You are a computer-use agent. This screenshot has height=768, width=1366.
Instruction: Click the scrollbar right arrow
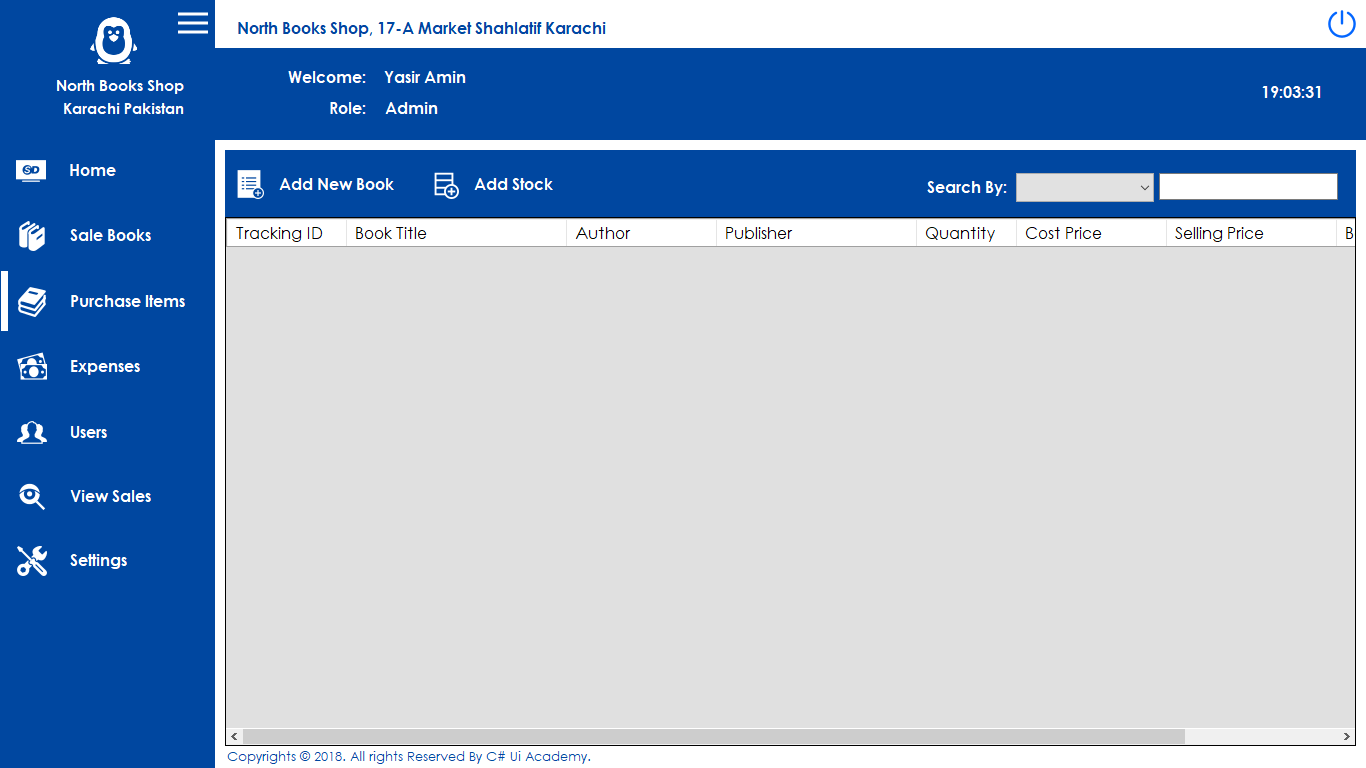click(1347, 737)
